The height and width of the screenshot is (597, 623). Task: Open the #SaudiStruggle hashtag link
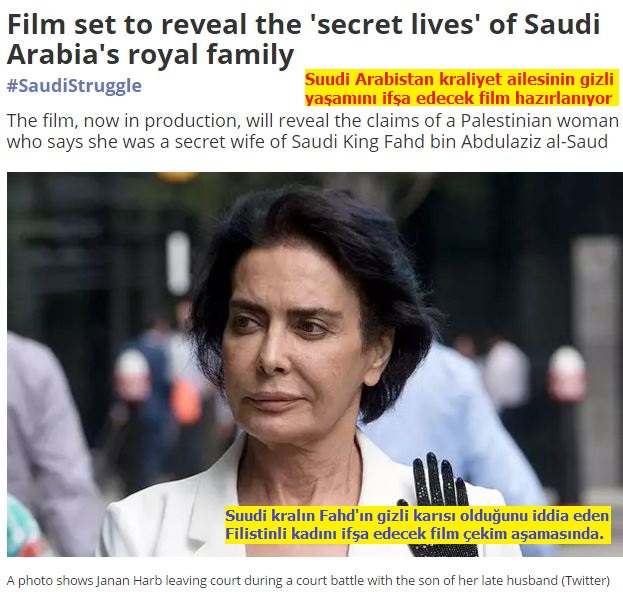pos(74,86)
